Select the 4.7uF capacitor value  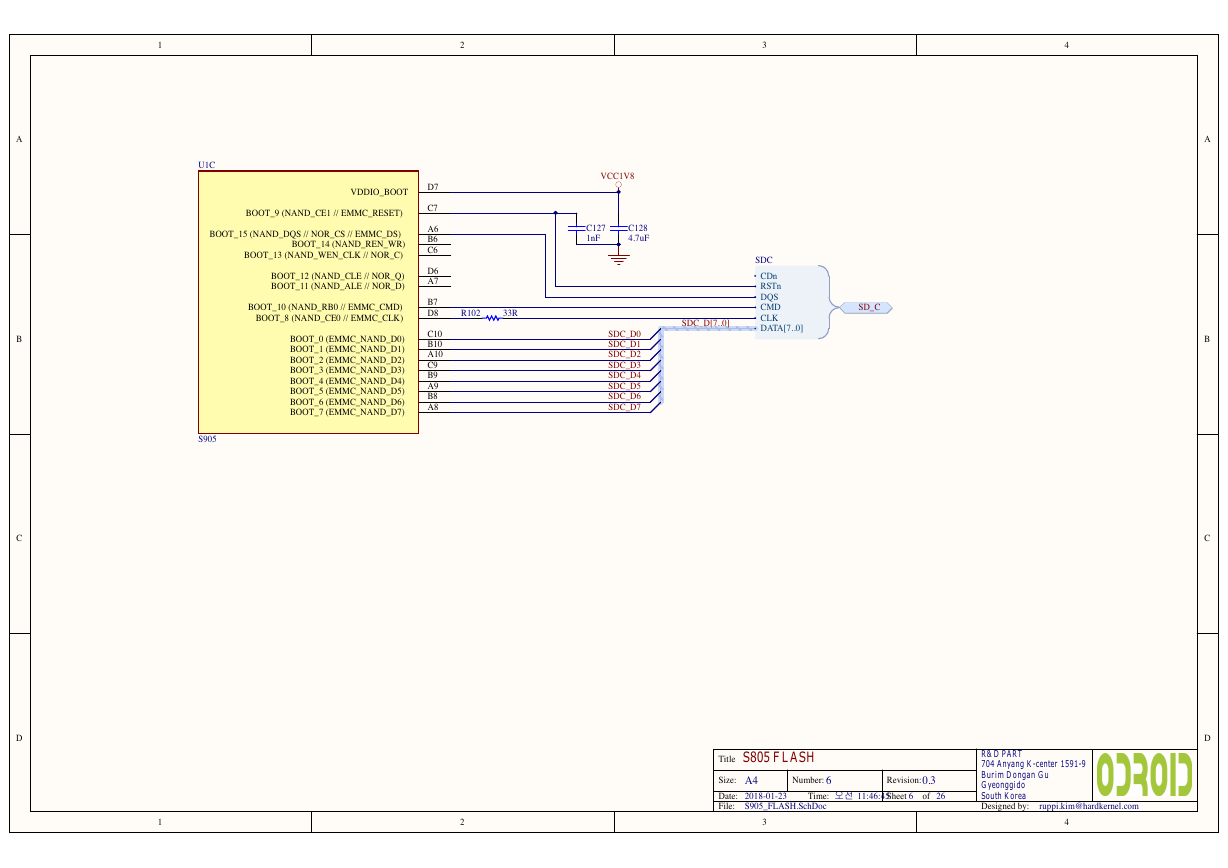point(639,238)
